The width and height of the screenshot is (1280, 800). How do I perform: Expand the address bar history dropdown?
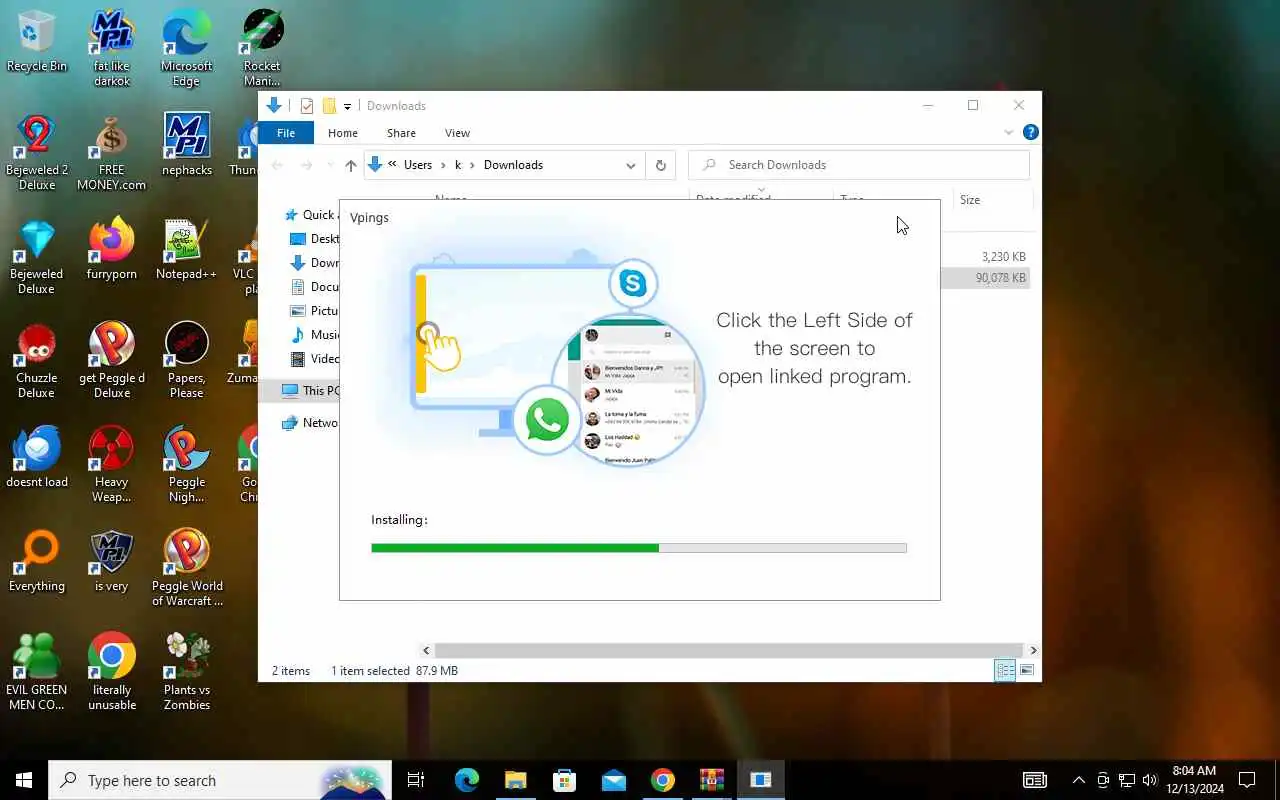coord(631,165)
